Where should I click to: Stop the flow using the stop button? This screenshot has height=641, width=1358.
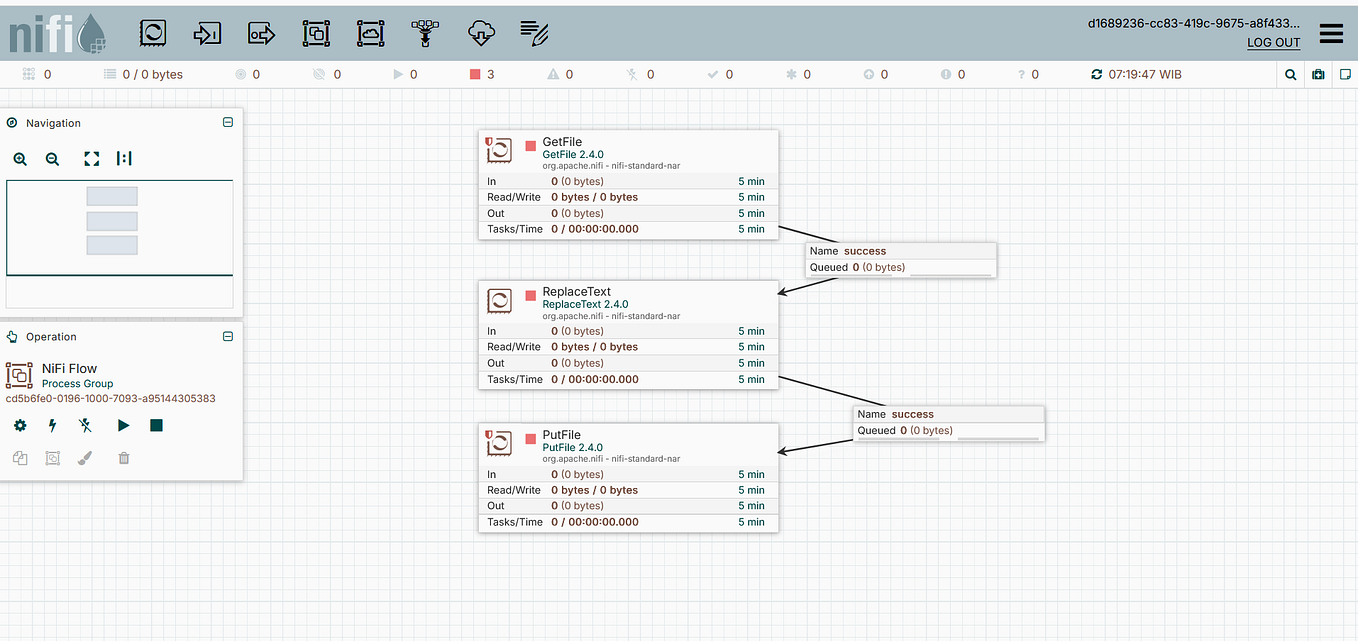point(153,425)
